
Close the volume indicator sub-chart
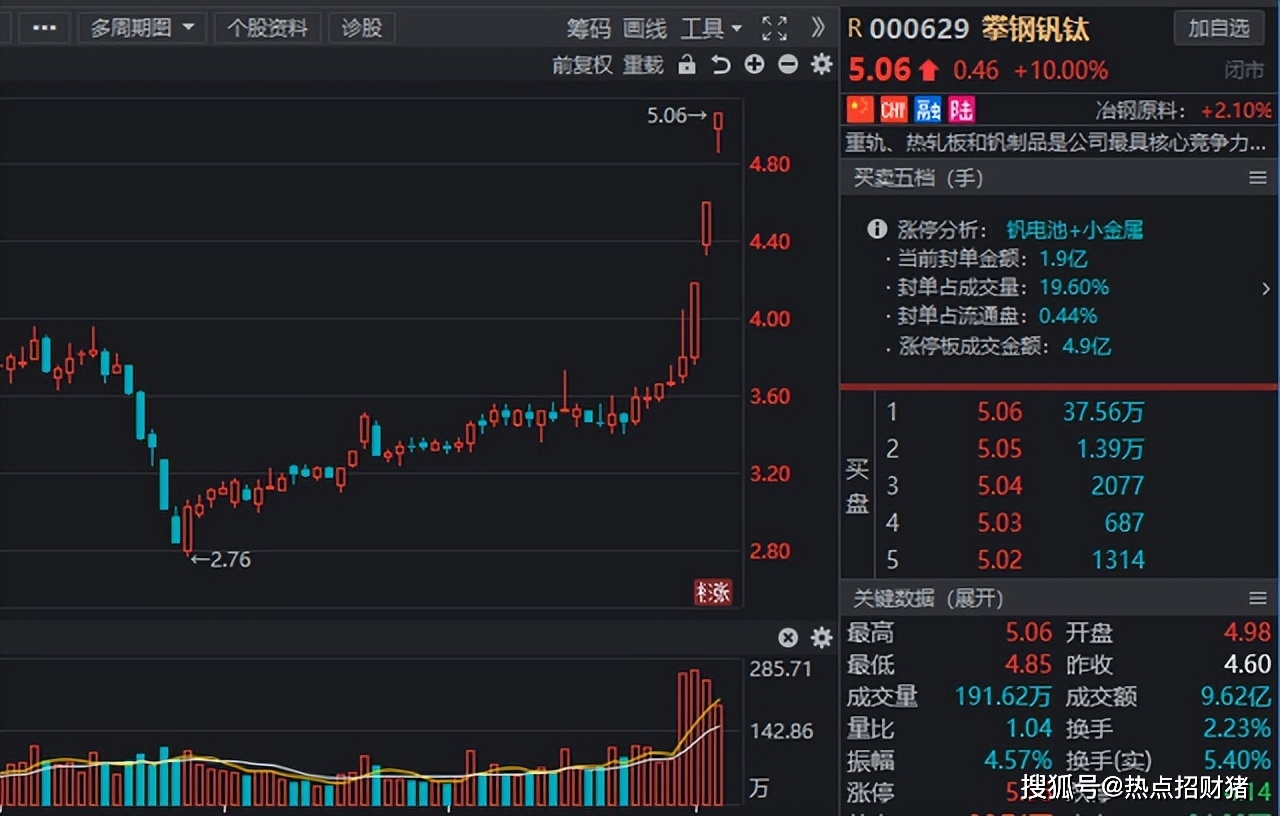[788, 638]
